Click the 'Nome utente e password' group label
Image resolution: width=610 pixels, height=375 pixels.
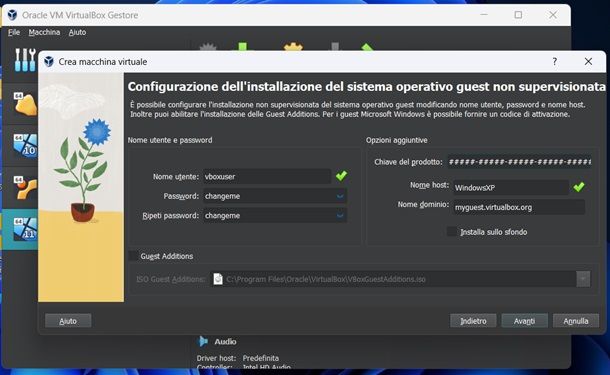coord(170,140)
